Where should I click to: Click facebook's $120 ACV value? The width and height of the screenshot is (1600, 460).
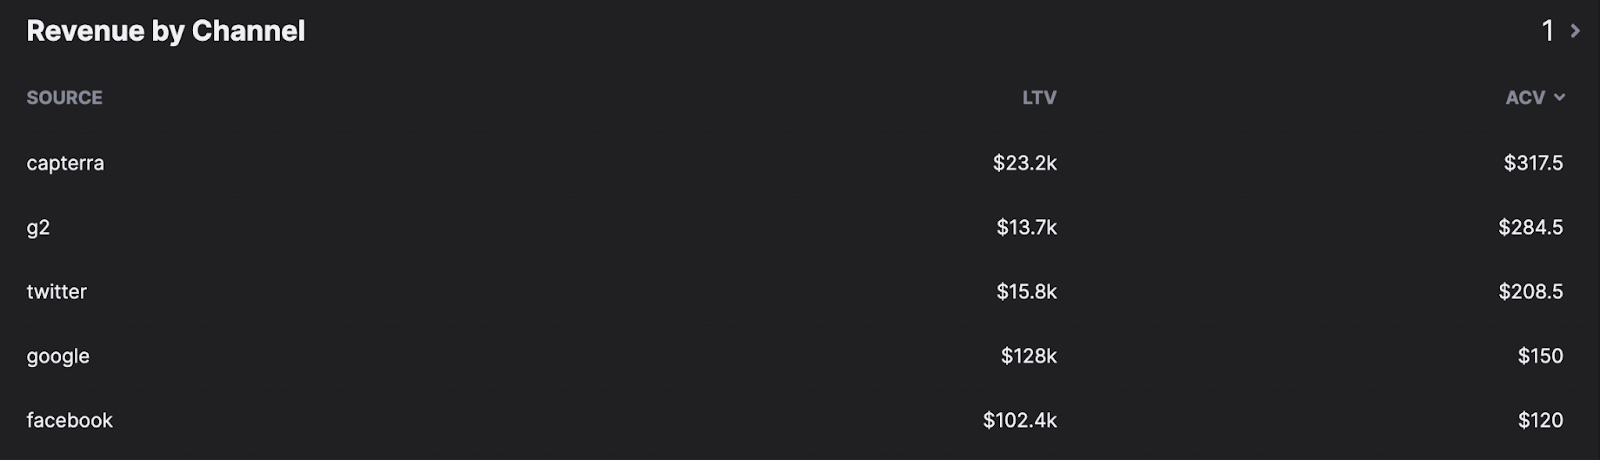click(1540, 420)
